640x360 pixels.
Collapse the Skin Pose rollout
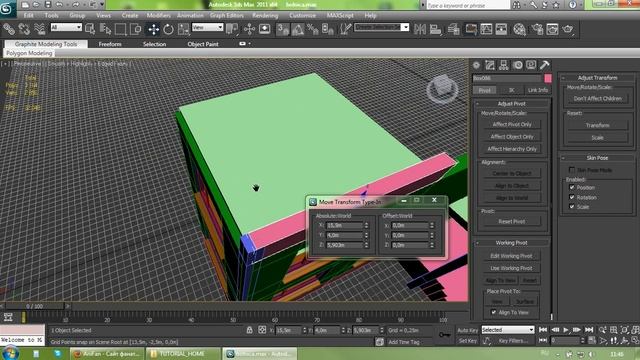597,158
